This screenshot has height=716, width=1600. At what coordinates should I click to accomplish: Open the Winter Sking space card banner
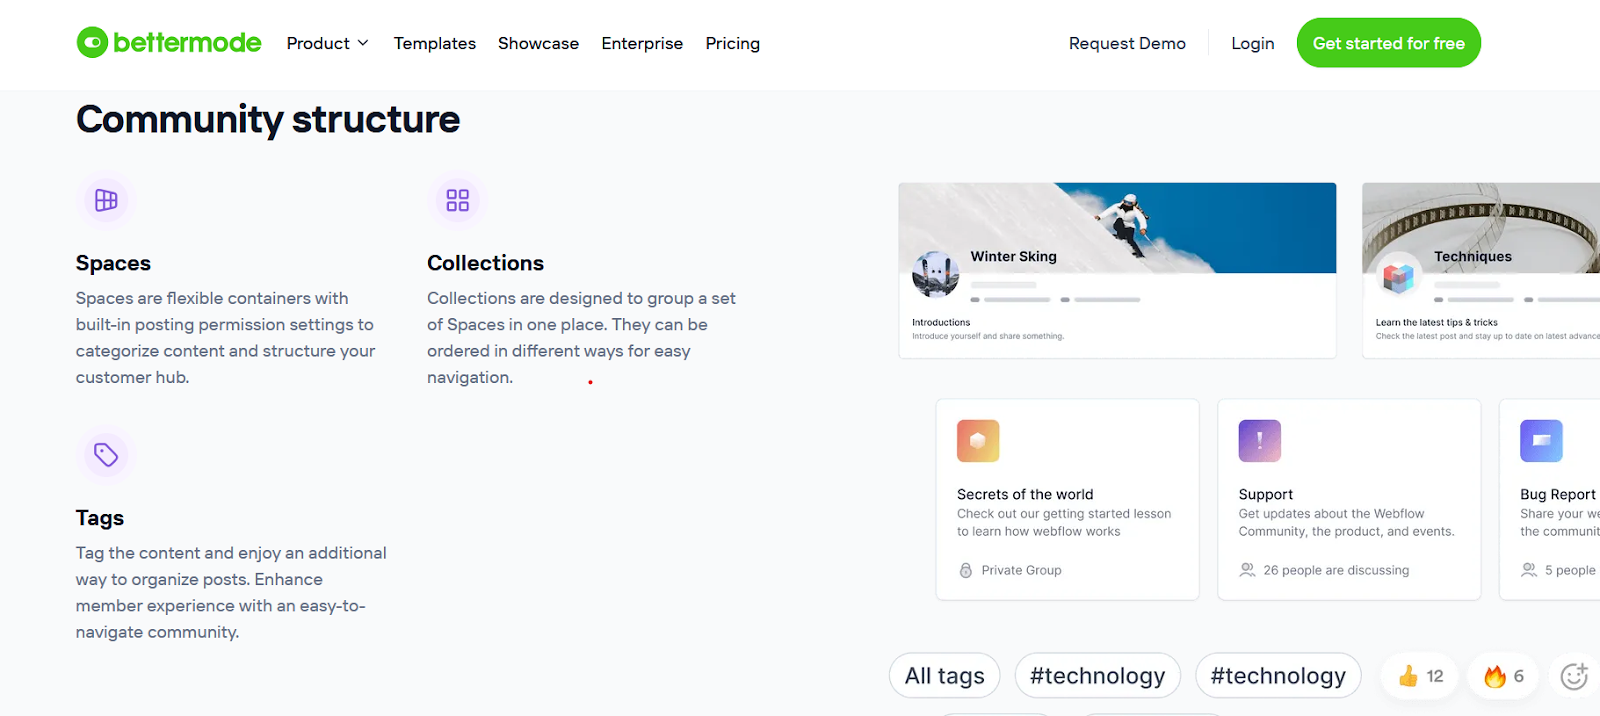coord(1117,227)
